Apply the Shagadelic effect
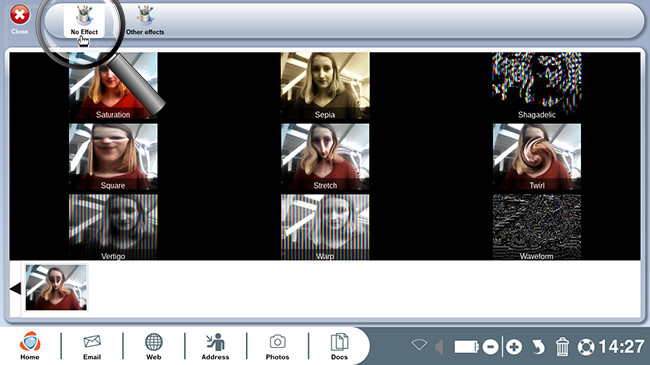The width and height of the screenshot is (650, 365). click(537, 86)
